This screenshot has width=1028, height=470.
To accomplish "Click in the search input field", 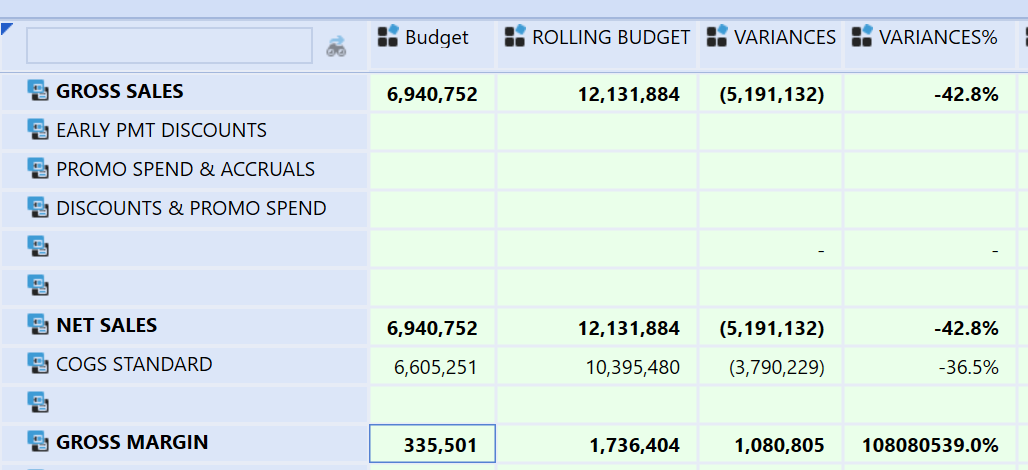I will tap(169, 46).
